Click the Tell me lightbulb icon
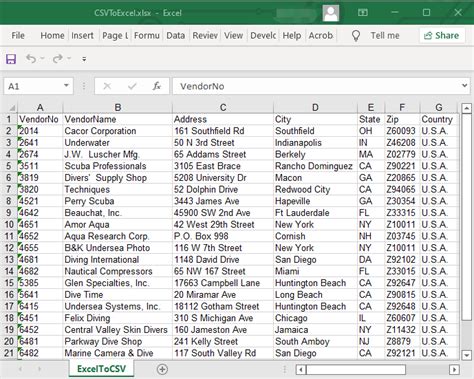The image size is (474, 379). click(356, 36)
